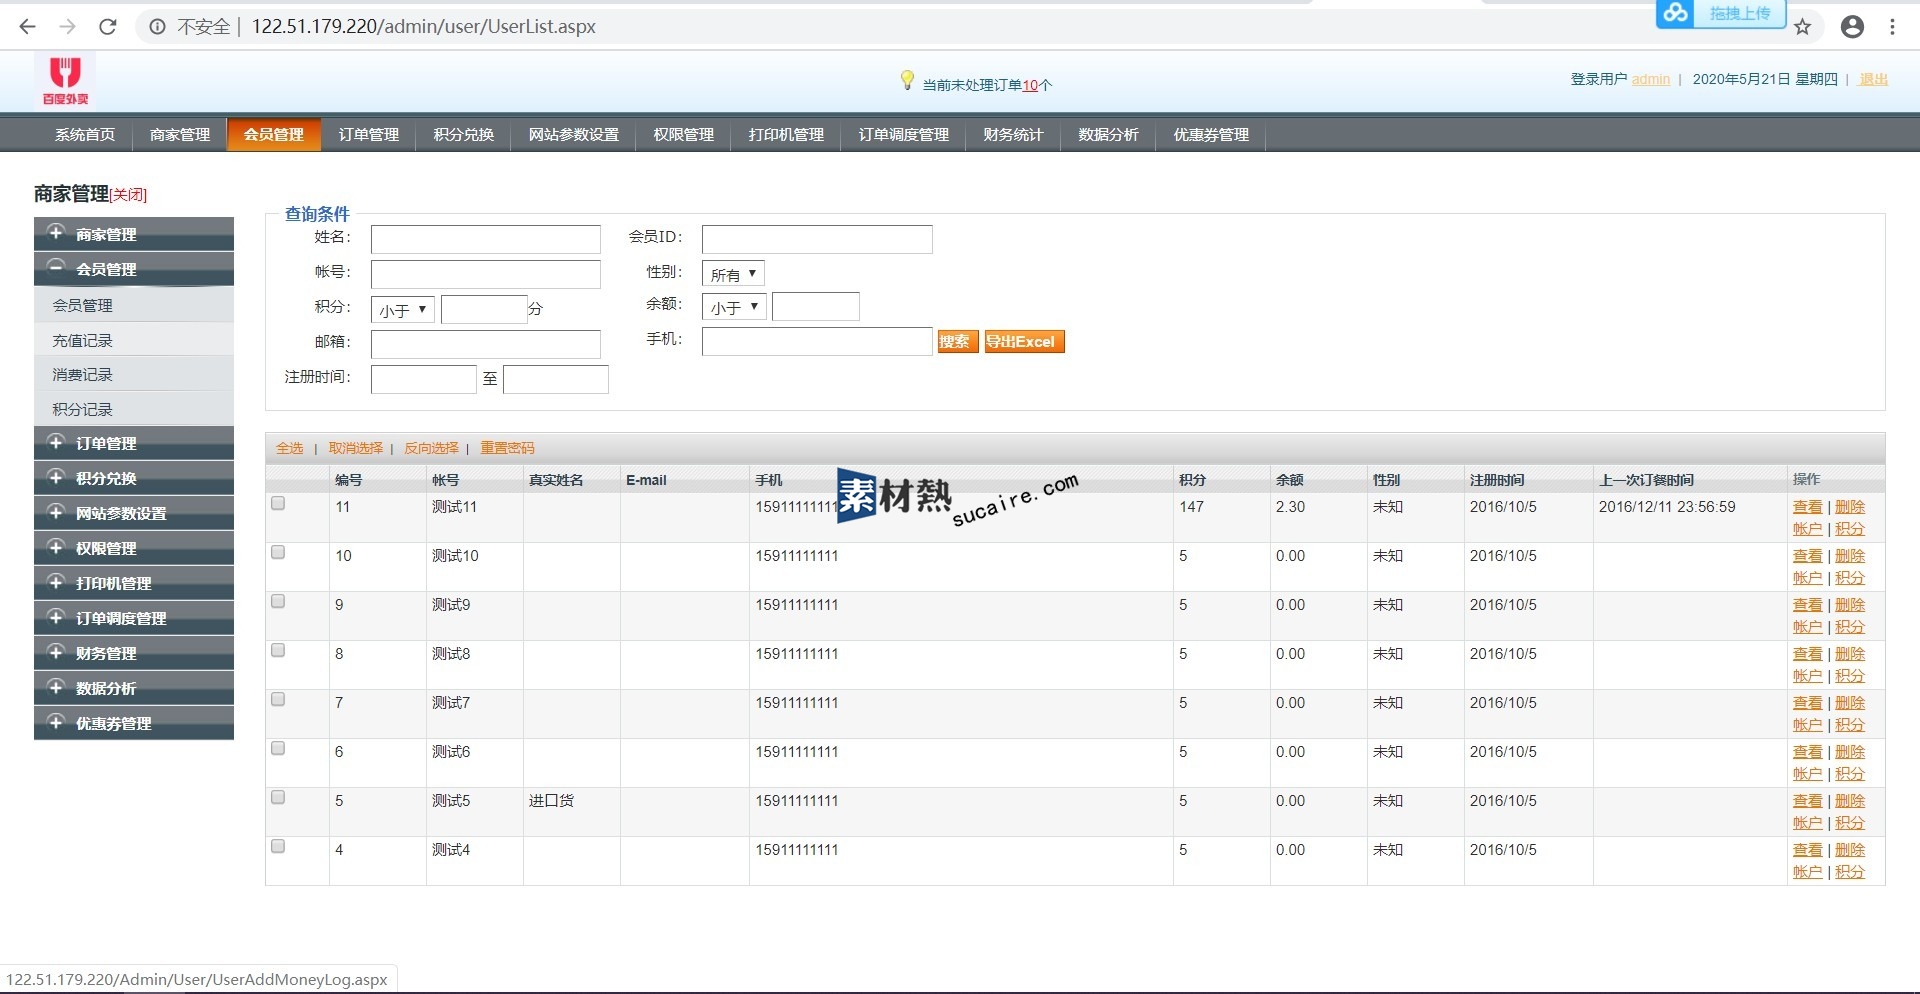Select the checkbox for row 测试8

[278, 651]
